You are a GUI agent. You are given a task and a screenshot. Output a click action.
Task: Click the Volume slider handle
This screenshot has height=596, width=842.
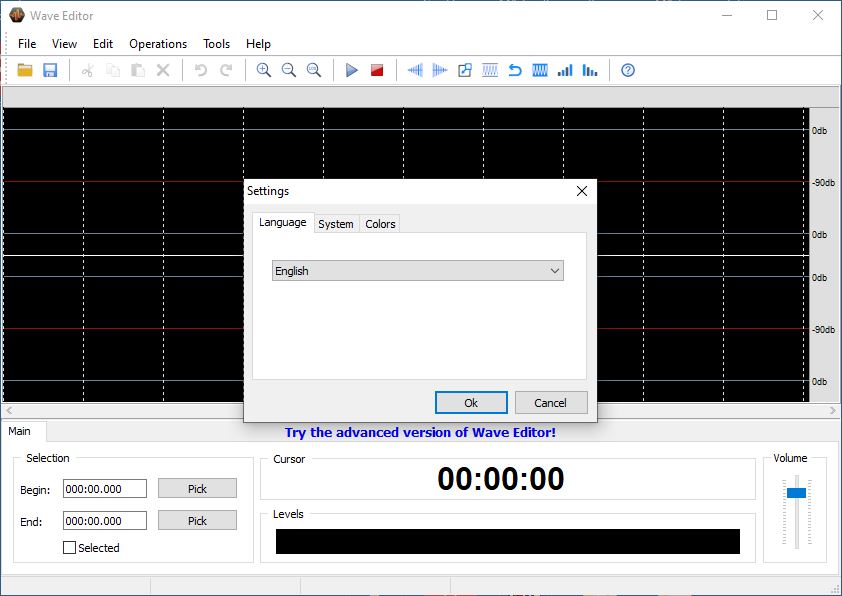[796, 492]
